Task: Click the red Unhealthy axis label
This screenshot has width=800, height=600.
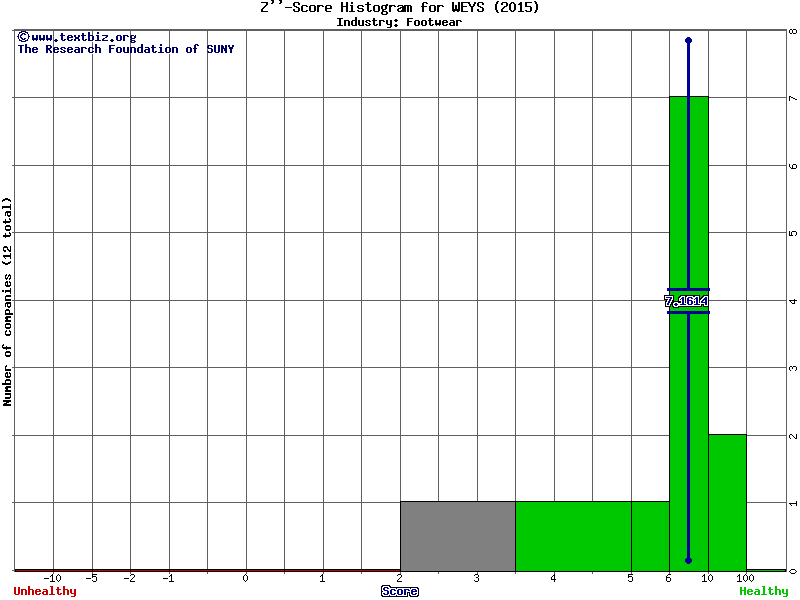Action: click(x=45, y=591)
